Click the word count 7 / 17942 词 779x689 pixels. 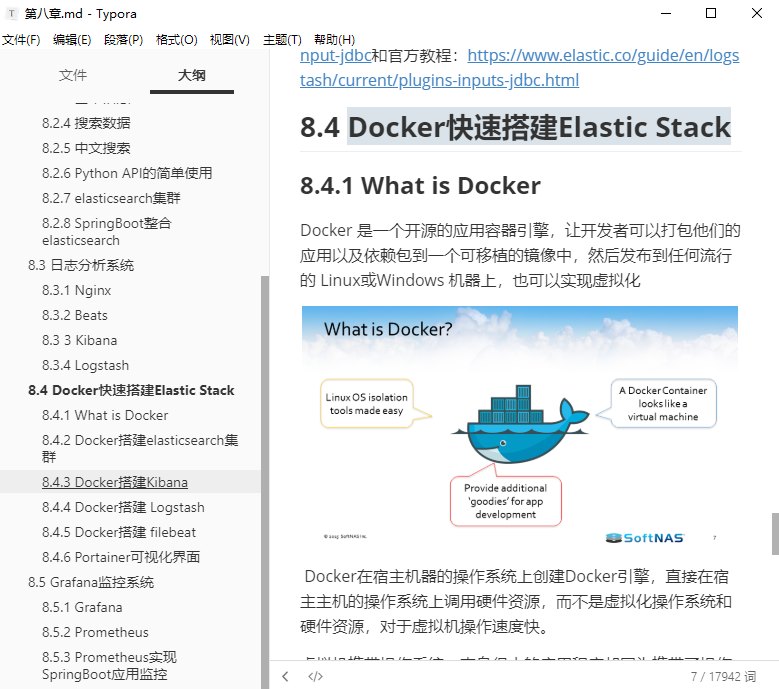click(723, 676)
